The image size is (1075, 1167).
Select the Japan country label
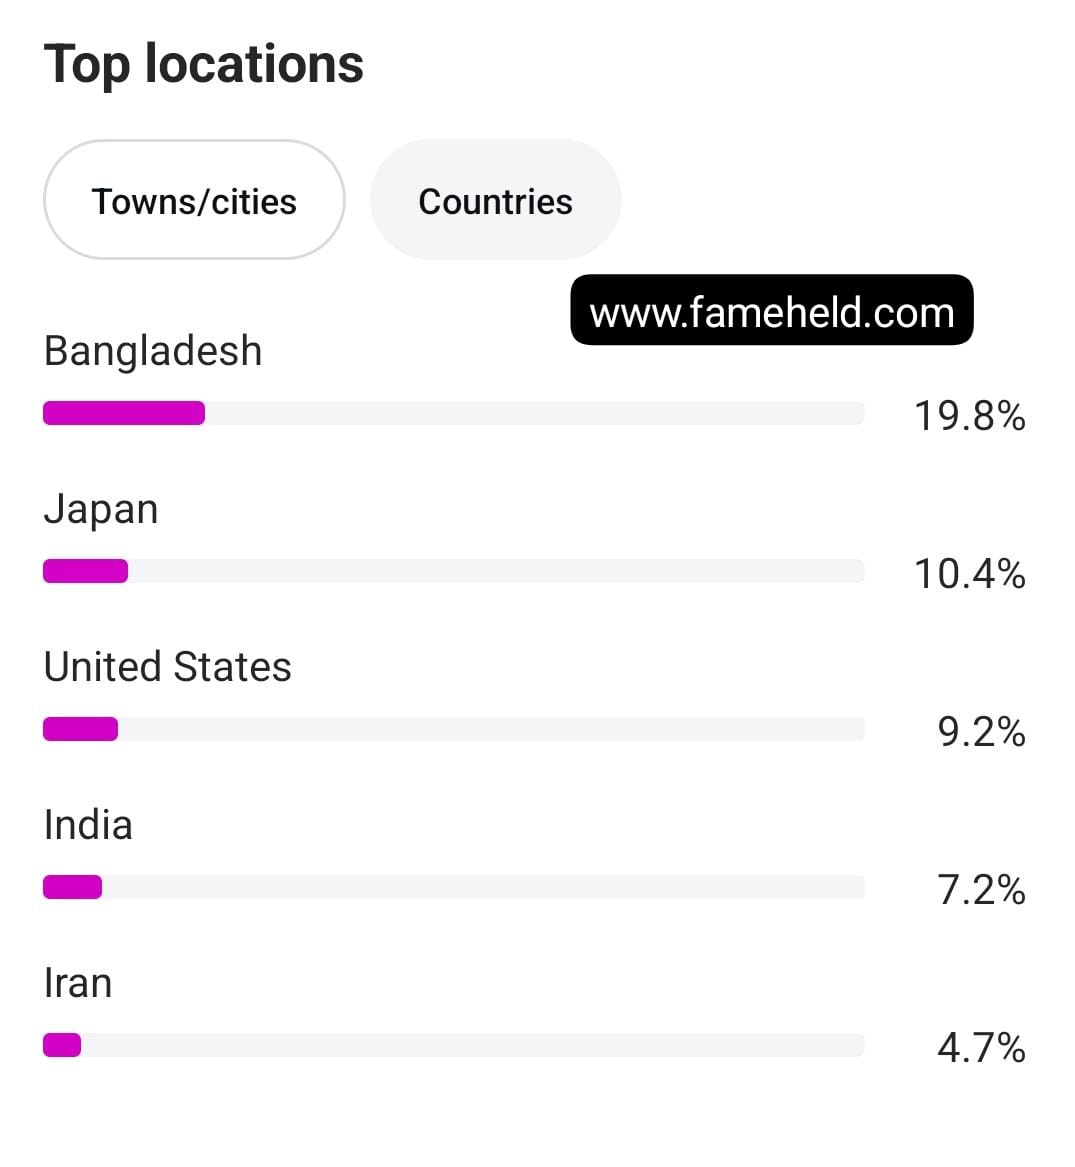coord(101,511)
